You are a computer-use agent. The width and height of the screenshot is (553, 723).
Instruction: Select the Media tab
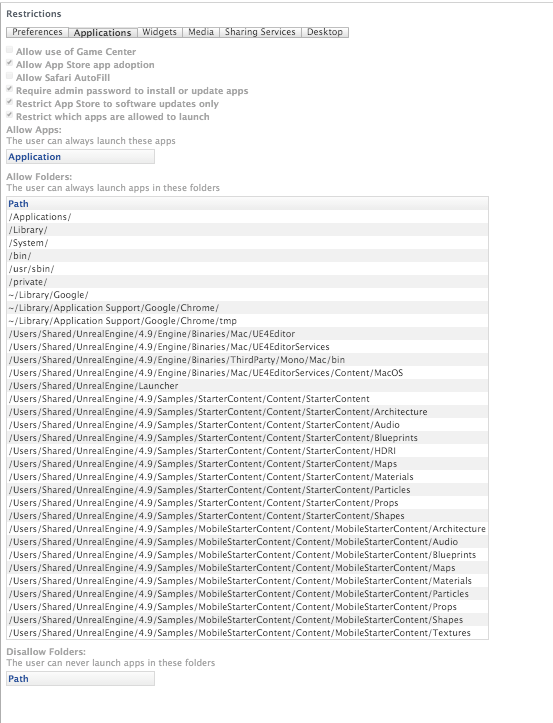pyautogui.click(x=201, y=32)
